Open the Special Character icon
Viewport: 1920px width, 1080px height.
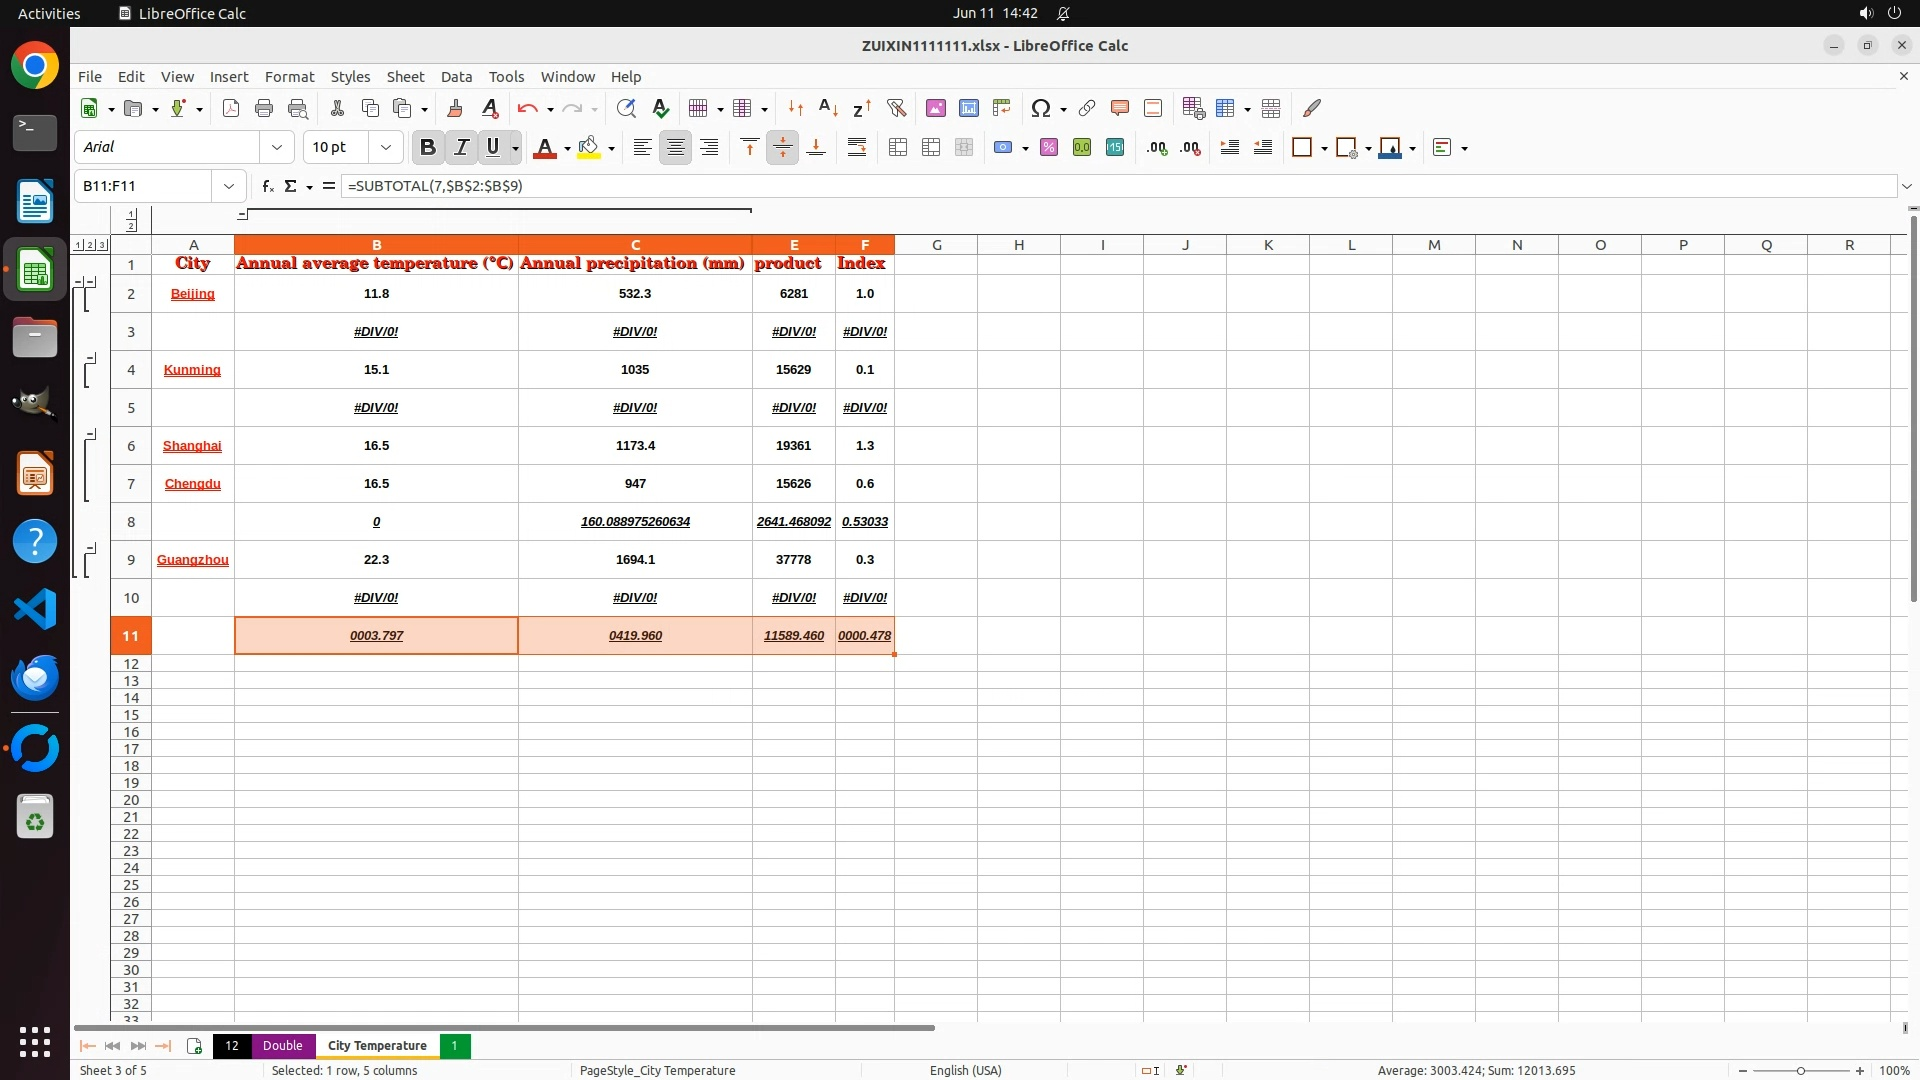(1040, 108)
